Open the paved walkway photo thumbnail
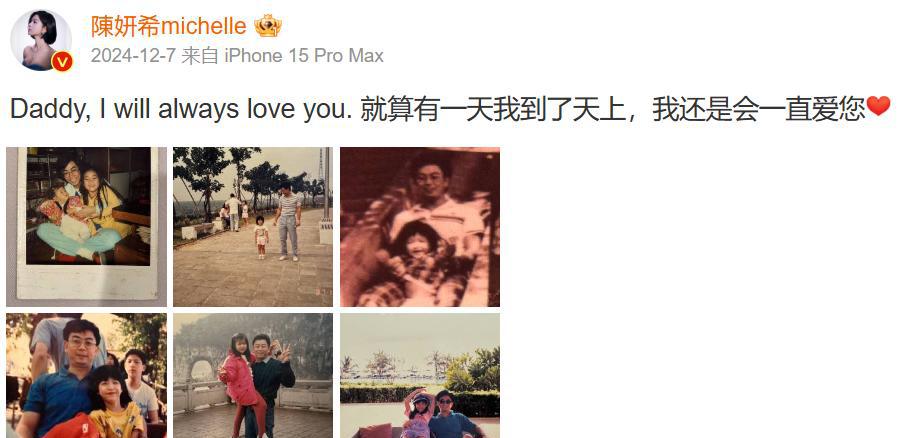This screenshot has height=438, width=912. [253, 227]
